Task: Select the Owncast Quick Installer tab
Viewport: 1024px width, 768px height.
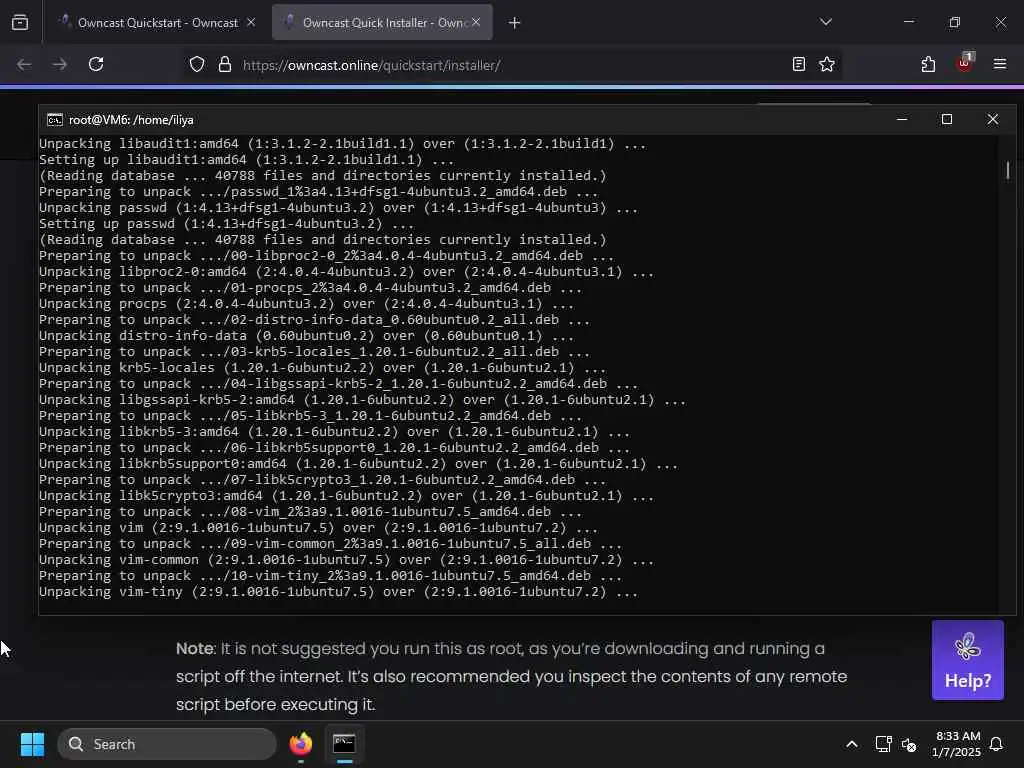Action: (382, 23)
